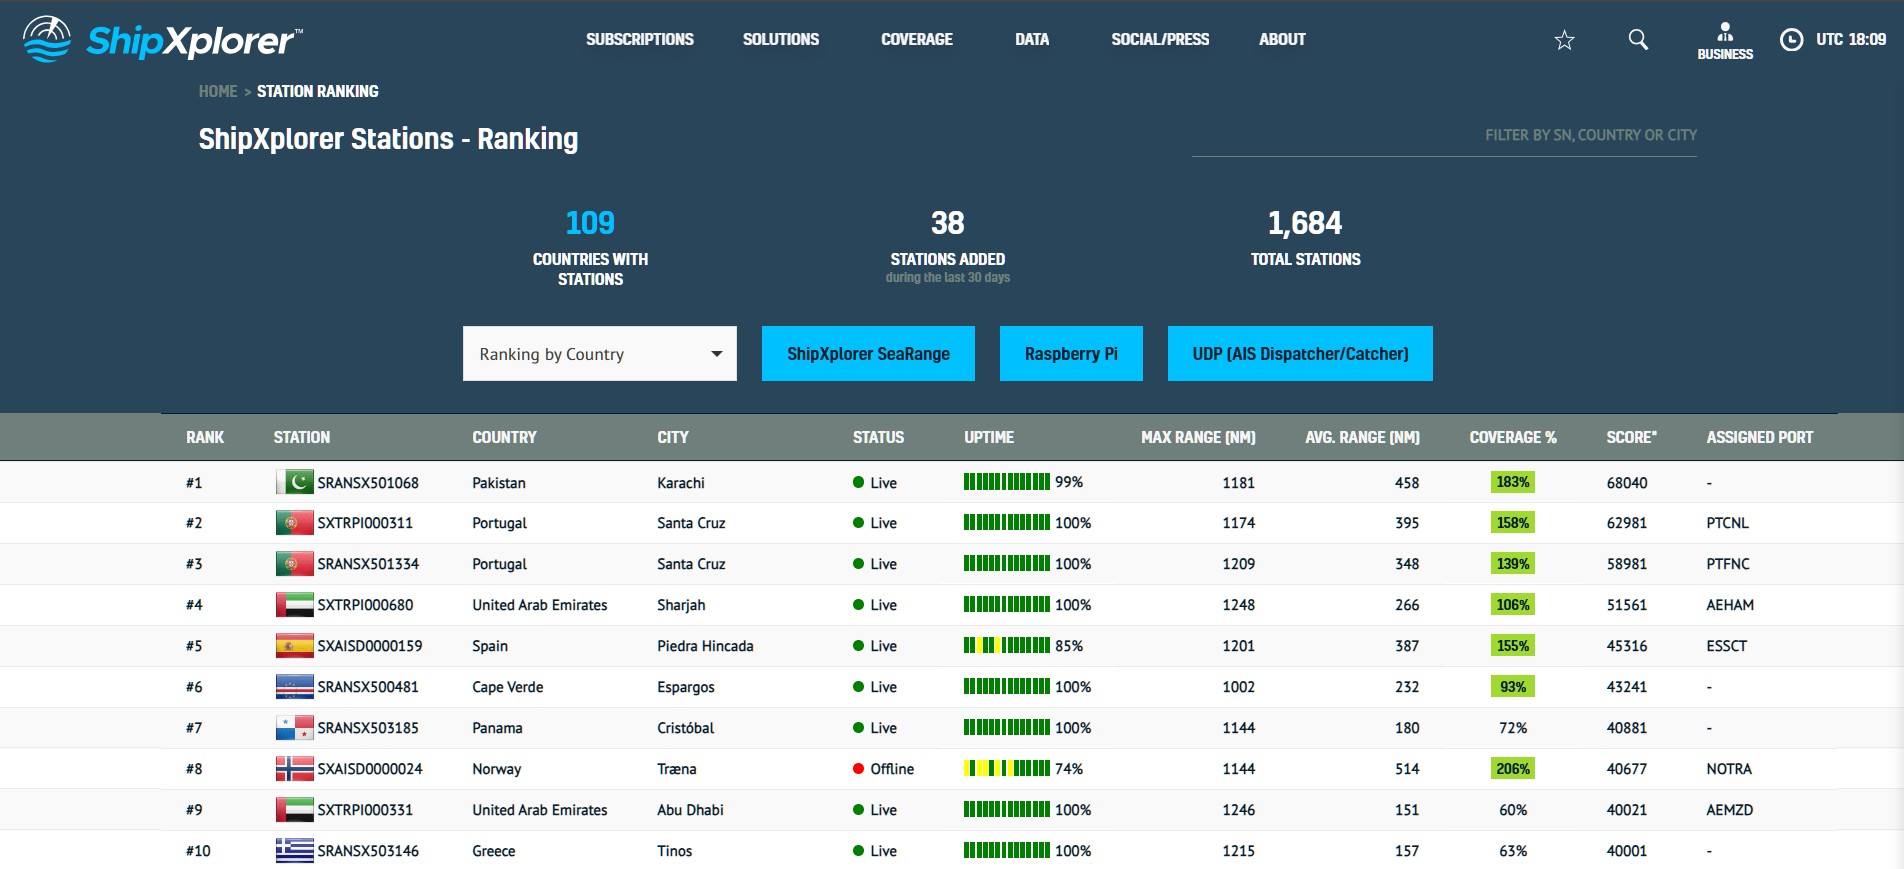Click the favorites star icon
Viewport: 1904px width, 869px height.
(x=1564, y=40)
